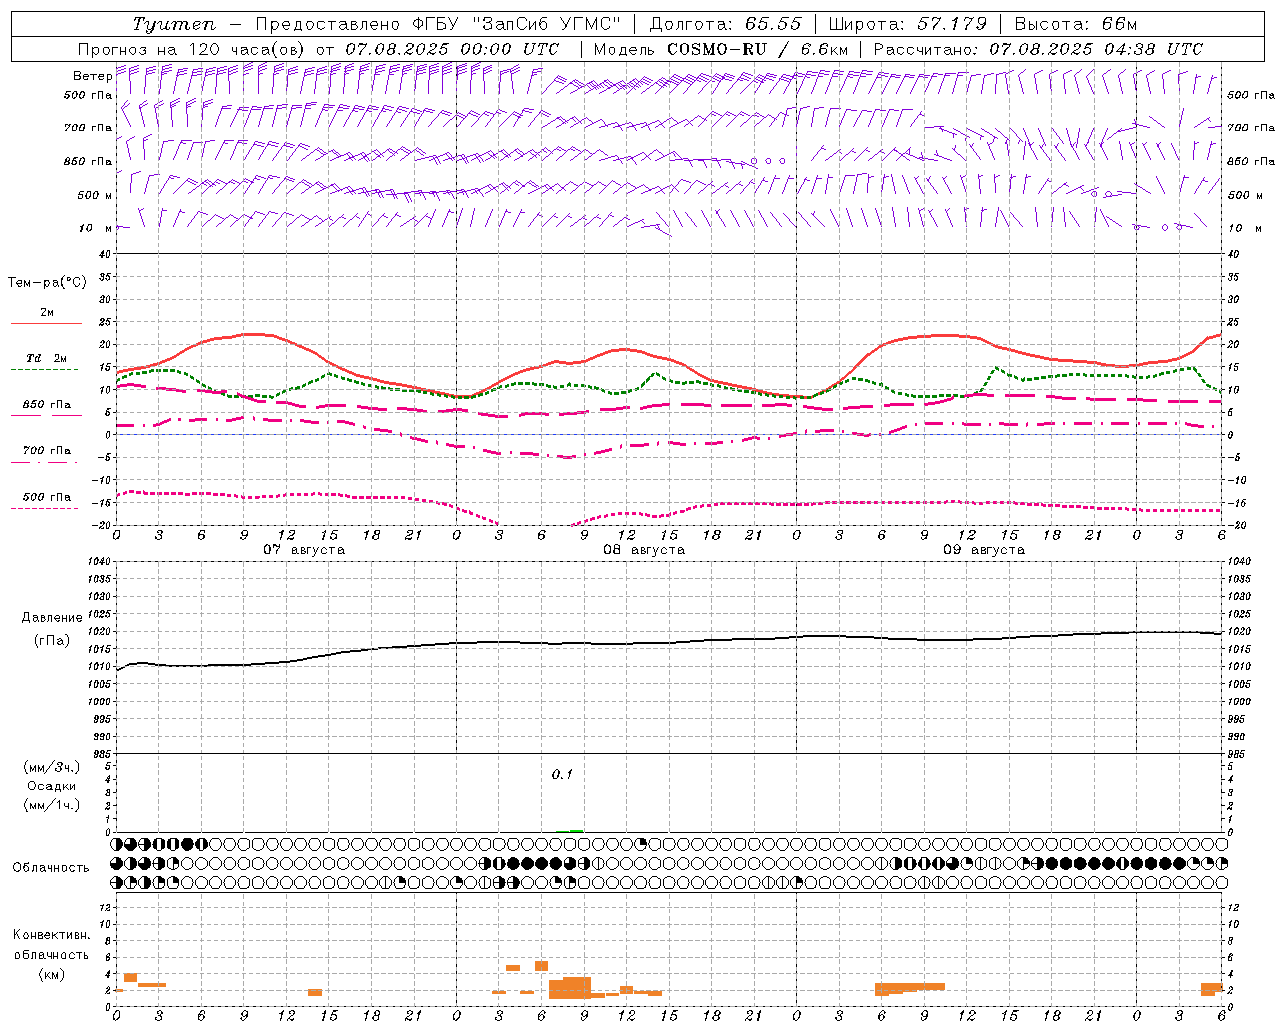Click the "Широта: 57.179" latitude value
Screen dimensions: 1280x1024
[908, 24]
